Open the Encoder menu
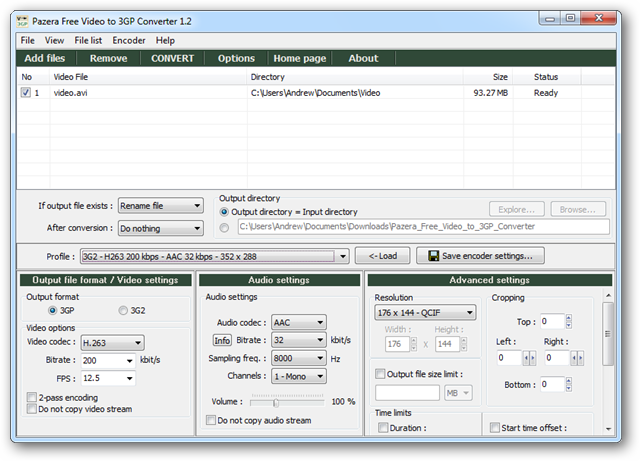This screenshot has height=461, width=640. (x=128, y=40)
